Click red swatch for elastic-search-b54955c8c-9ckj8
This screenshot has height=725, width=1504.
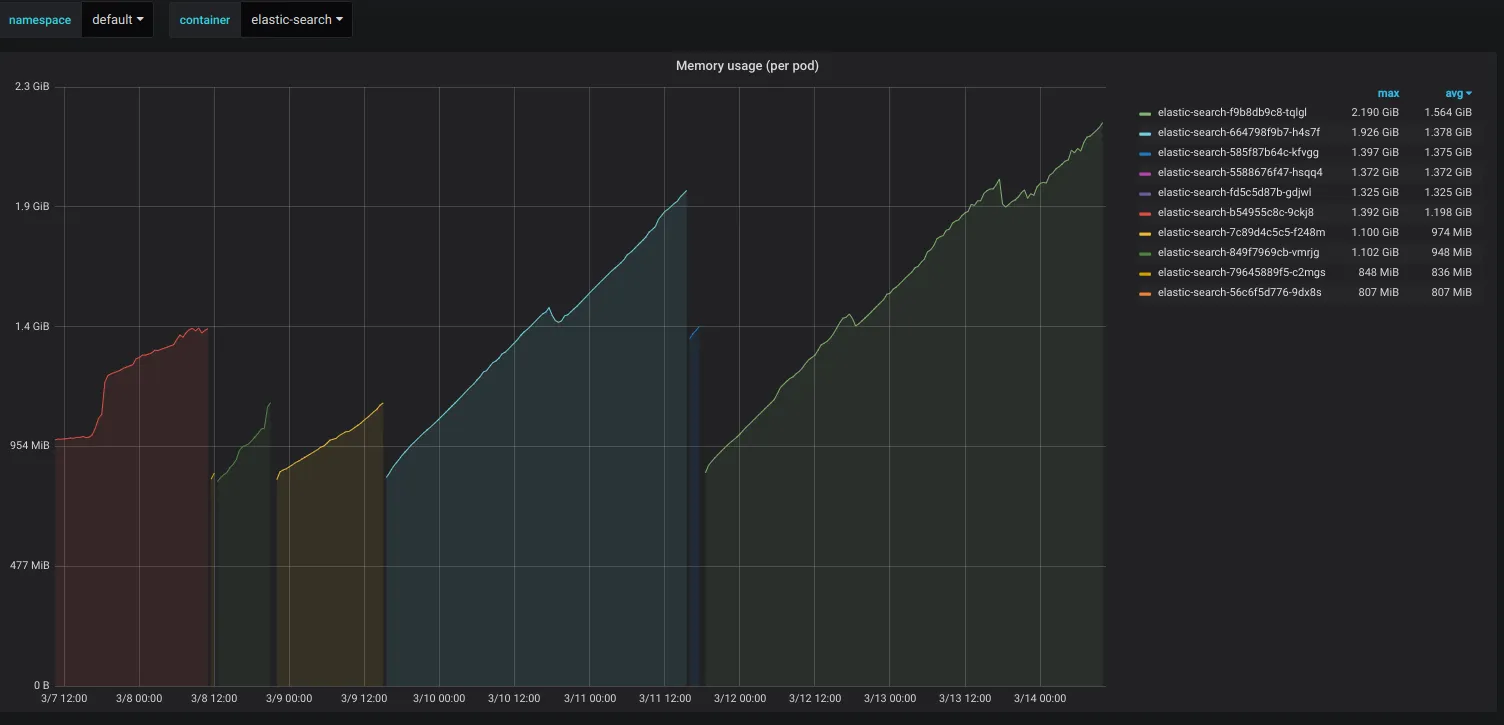(x=1145, y=213)
